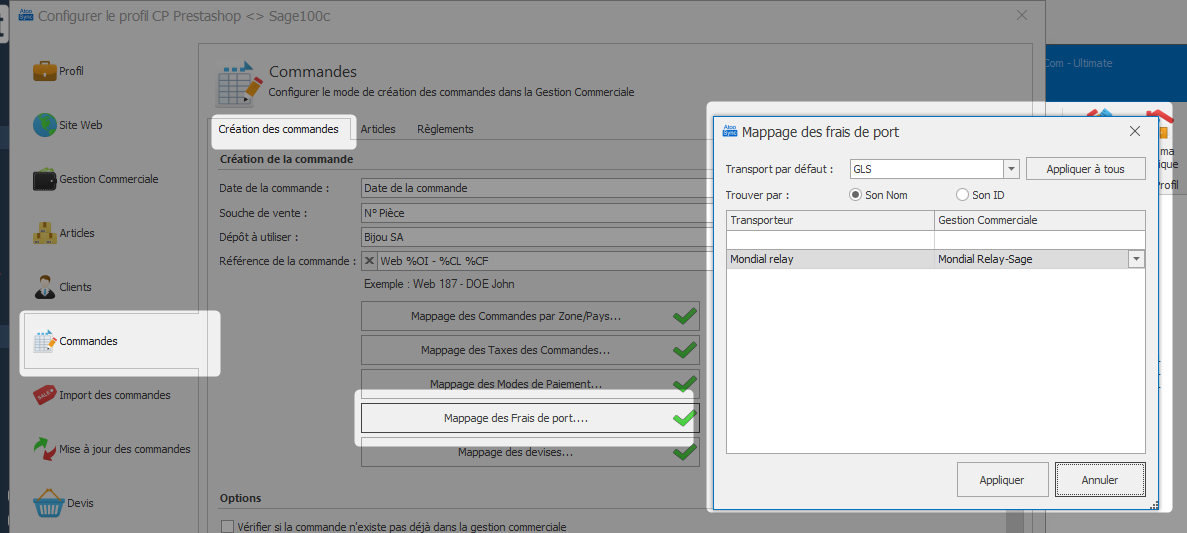Open the Mondial Relay-Sage dropdown arrow
This screenshot has height=533, width=1187.
pos(1136,259)
